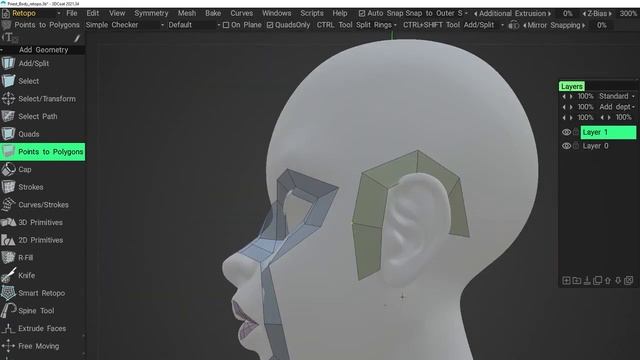The image size is (640, 360).
Task: Open the Add depth dropdown in Layers
Action: (617, 107)
